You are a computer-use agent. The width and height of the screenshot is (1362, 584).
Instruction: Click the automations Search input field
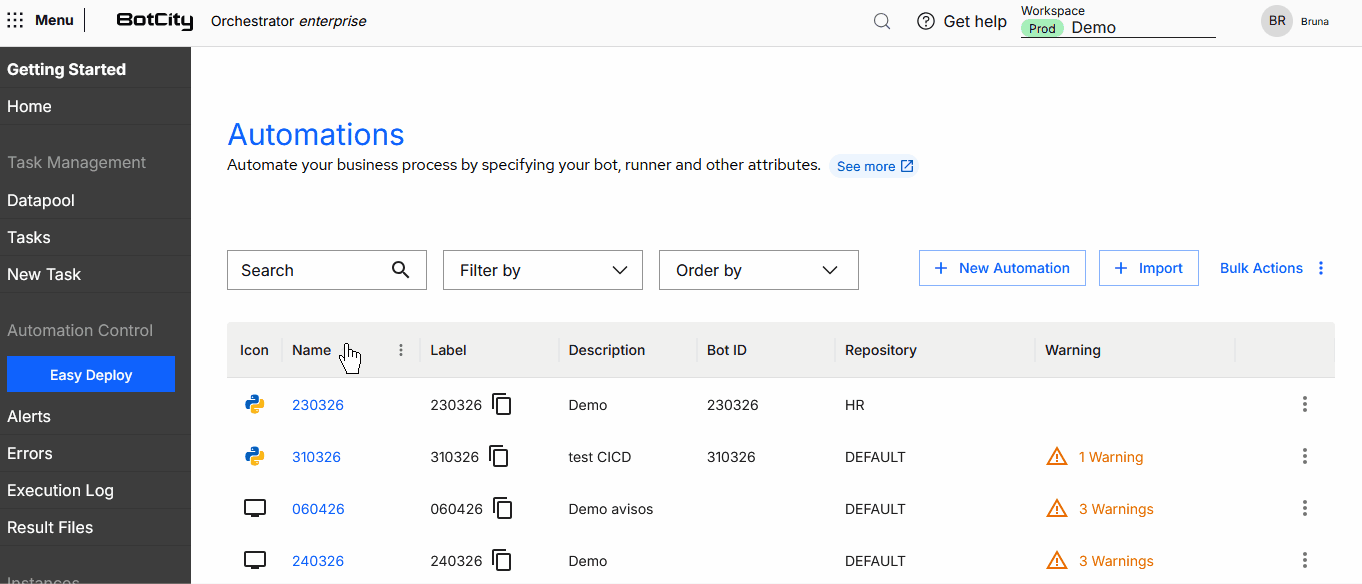click(x=310, y=270)
